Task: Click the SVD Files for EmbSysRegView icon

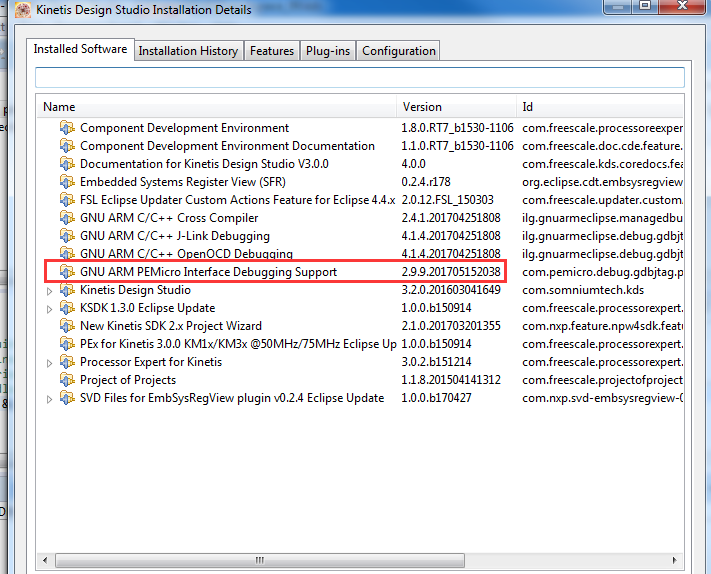Action: coord(67,398)
